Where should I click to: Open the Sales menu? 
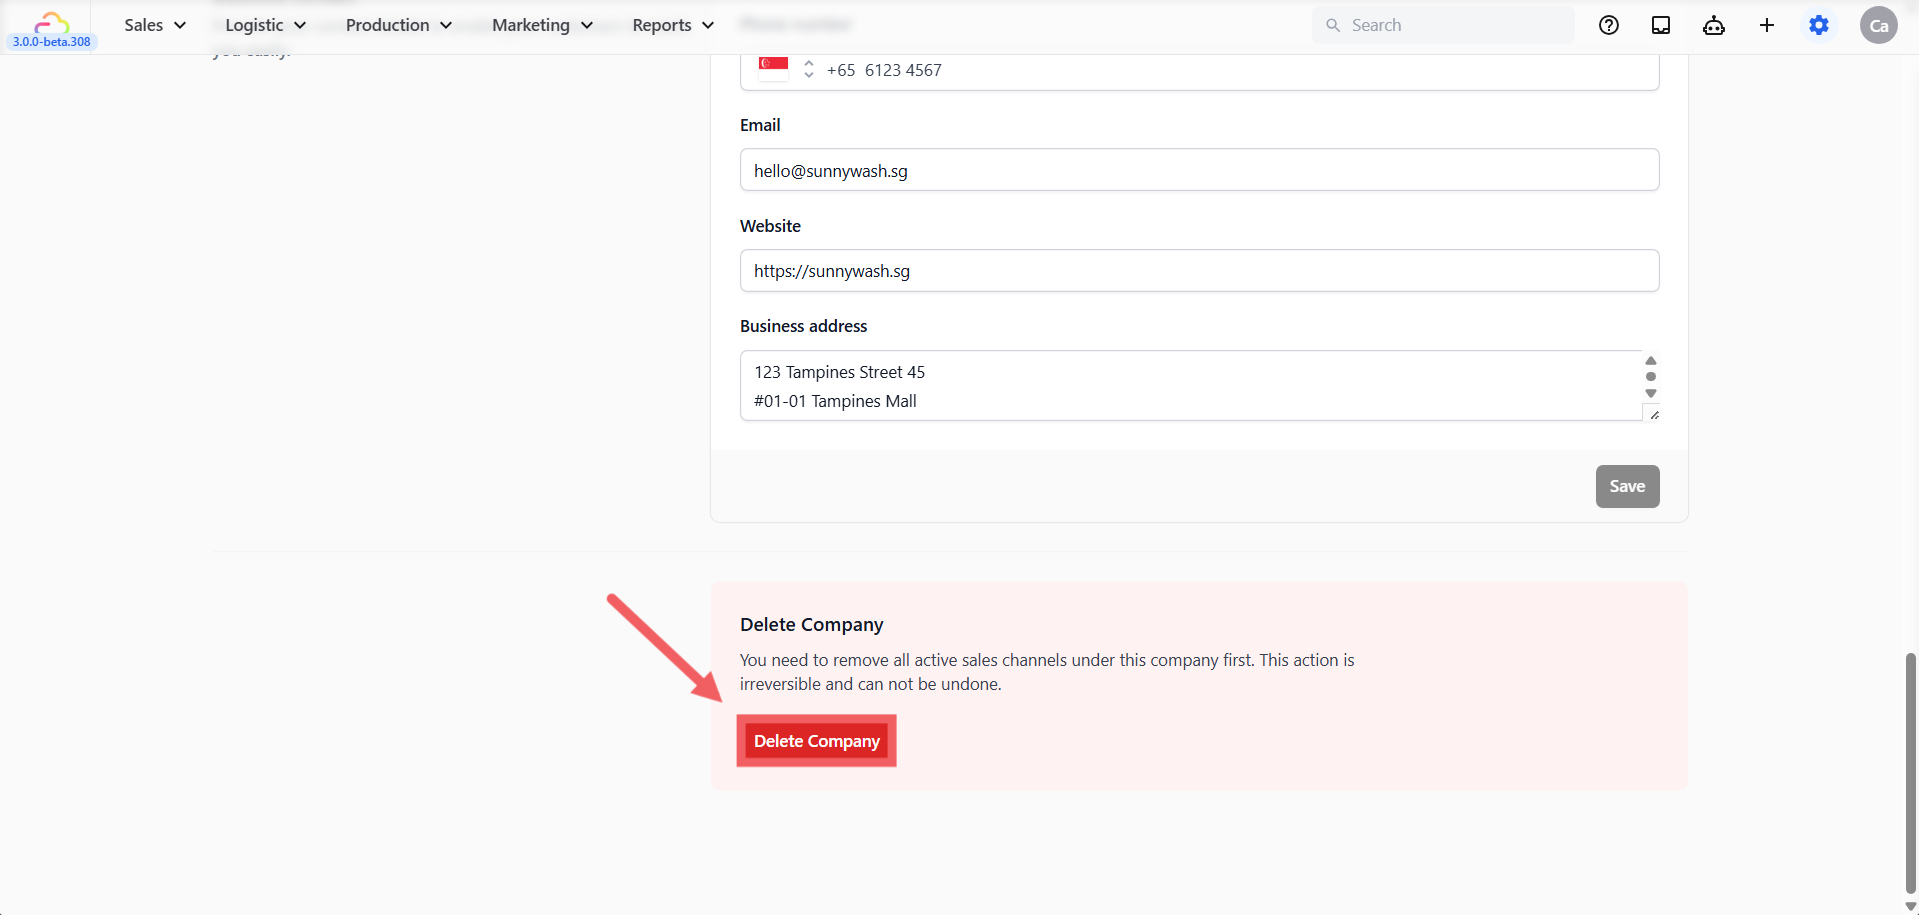pyautogui.click(x=155, y=25)
